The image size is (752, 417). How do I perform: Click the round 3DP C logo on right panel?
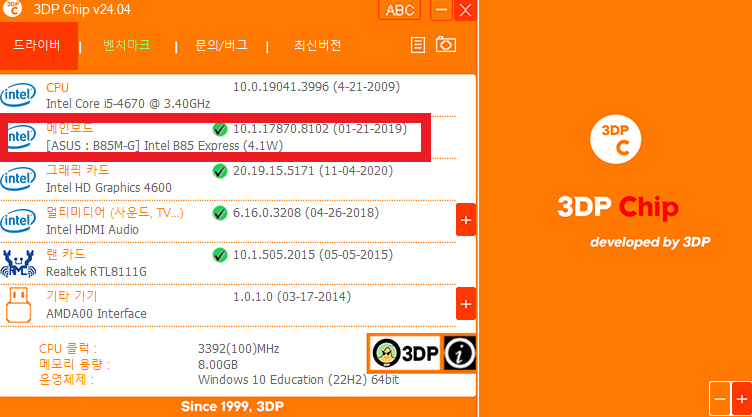point(615,139)
